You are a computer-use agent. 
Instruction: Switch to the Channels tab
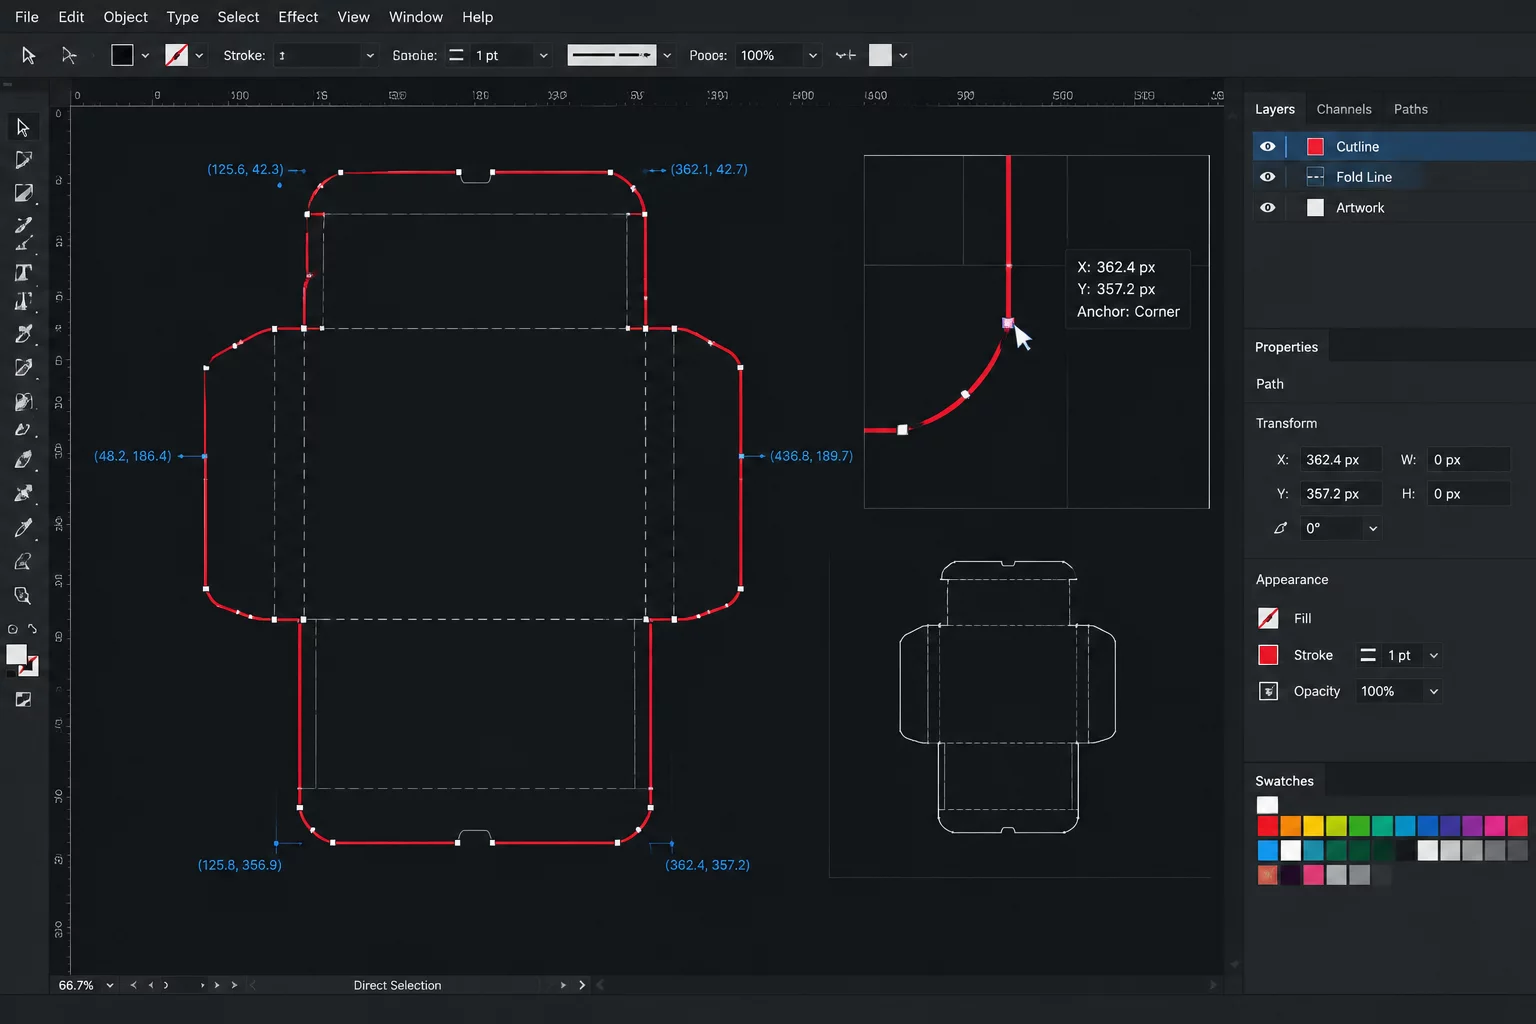tap(1344, 109)
